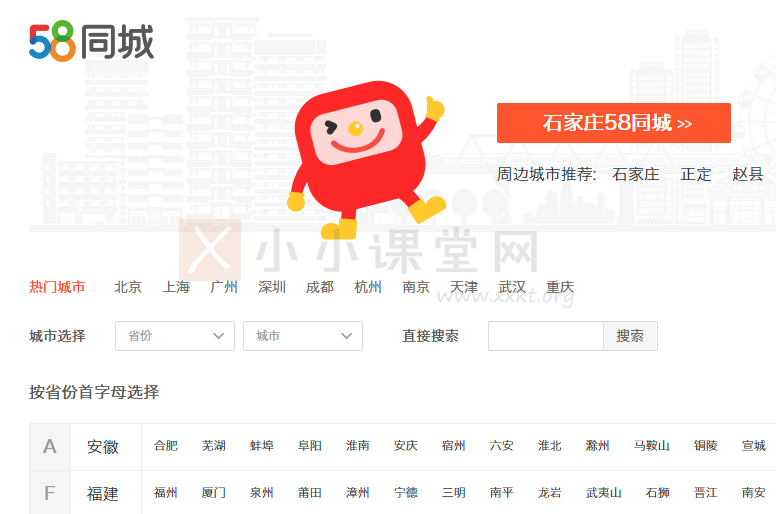Viewport: 776px width, 514px height.
Task: Open city 南安 in 福建 row
Action: [754, 493]
